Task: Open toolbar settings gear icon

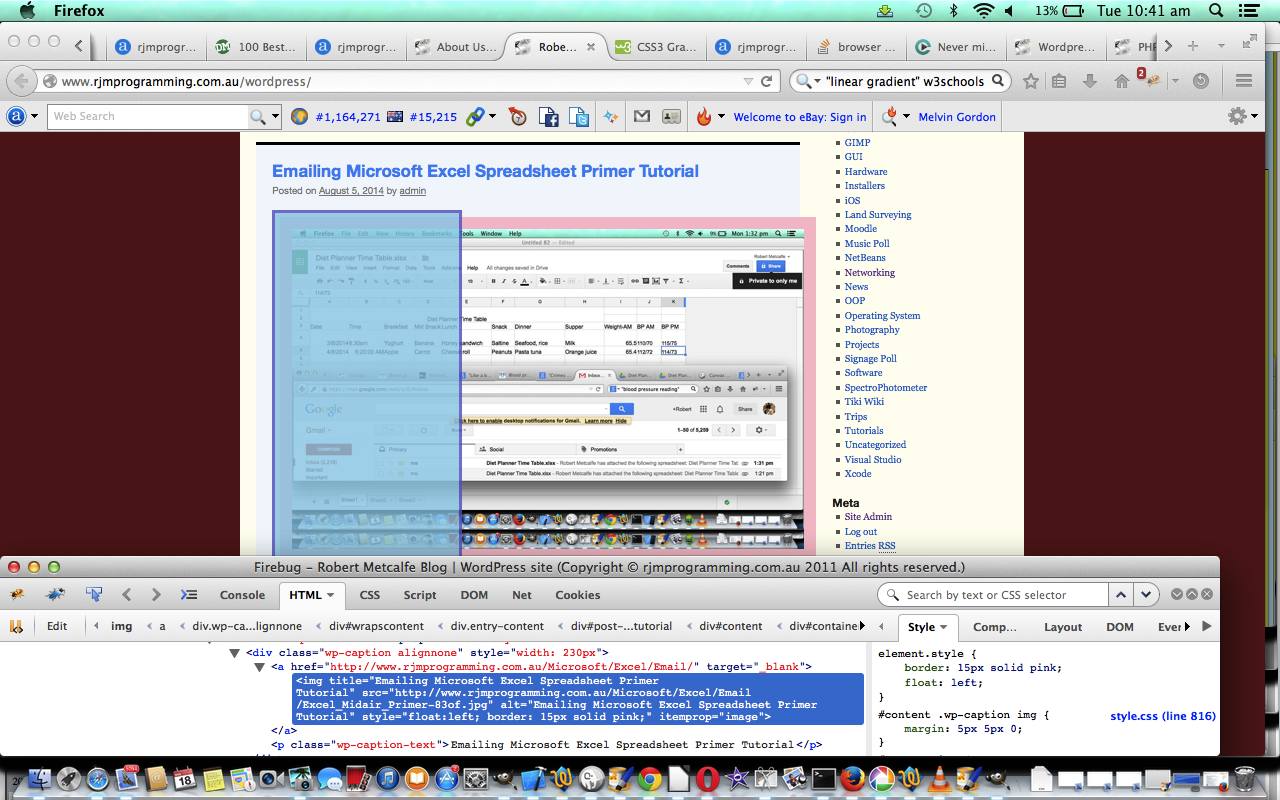Action: click(1238, 116)
